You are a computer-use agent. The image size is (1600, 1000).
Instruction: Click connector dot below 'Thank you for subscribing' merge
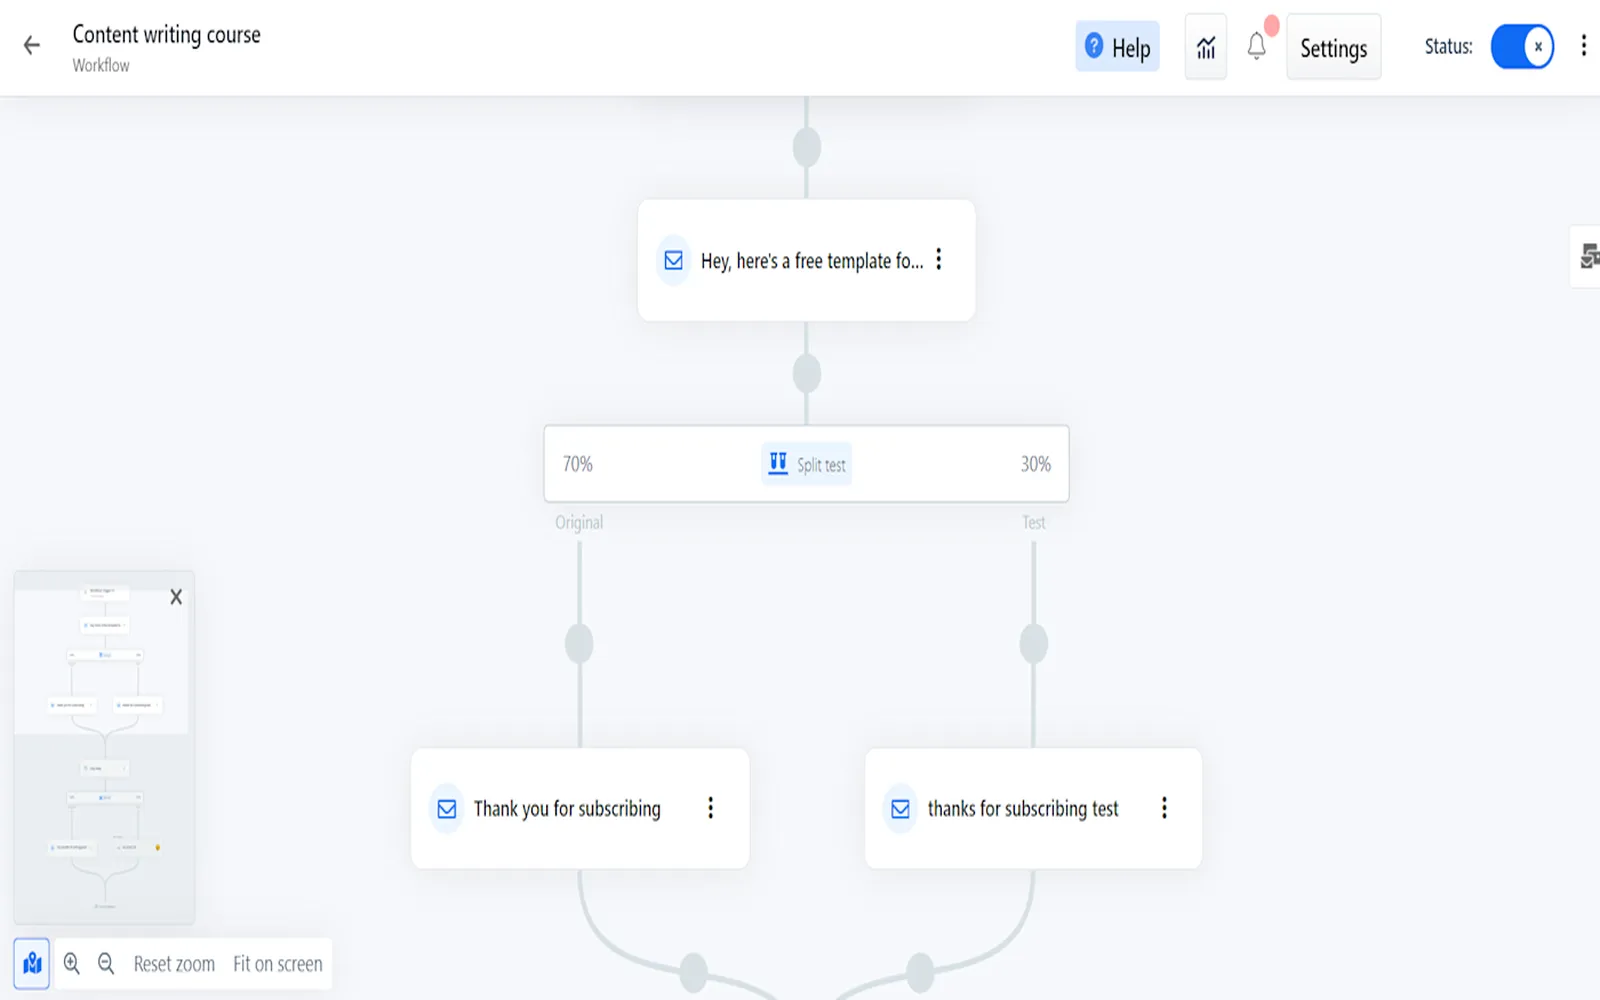tap(693, 973)
